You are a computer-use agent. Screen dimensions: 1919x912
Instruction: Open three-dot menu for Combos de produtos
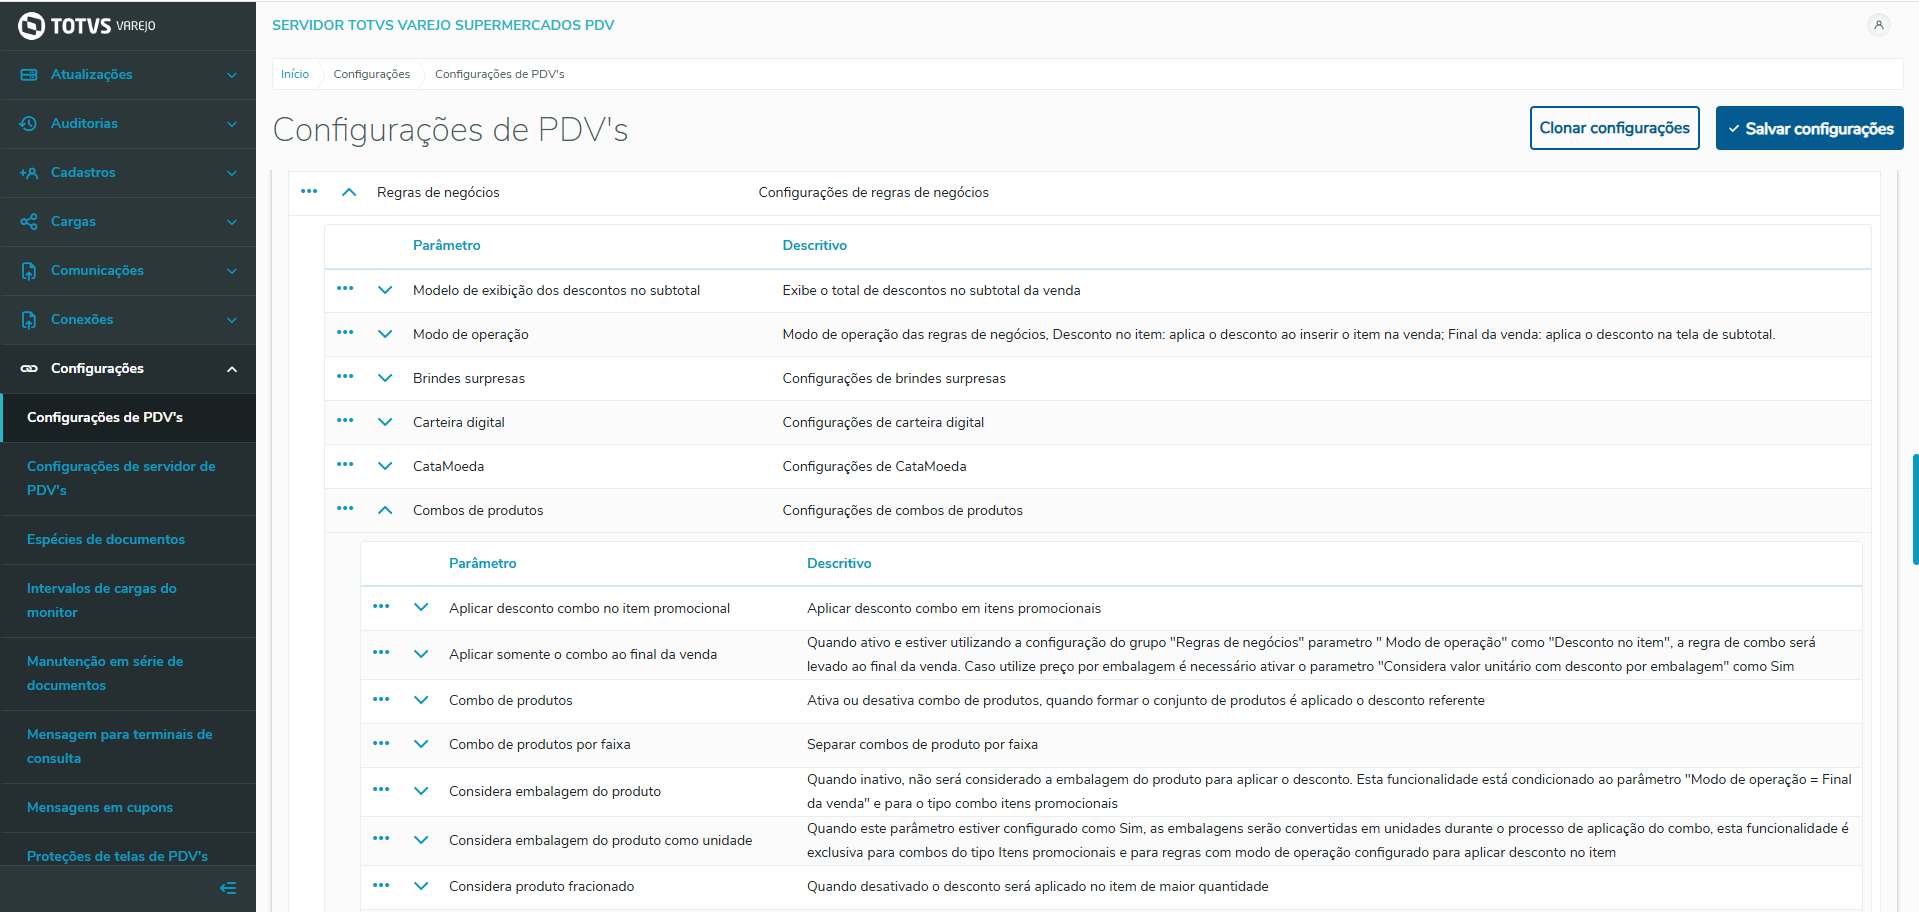click(x=345, y=508)
